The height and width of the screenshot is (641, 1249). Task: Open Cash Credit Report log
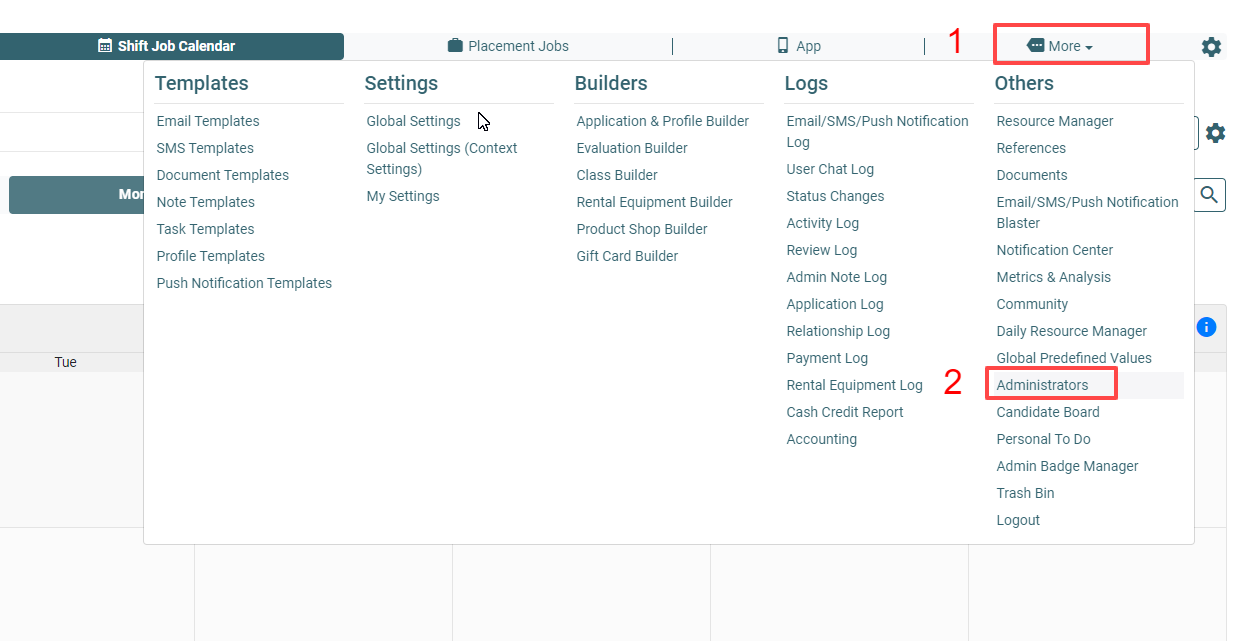tap(844, 412)
